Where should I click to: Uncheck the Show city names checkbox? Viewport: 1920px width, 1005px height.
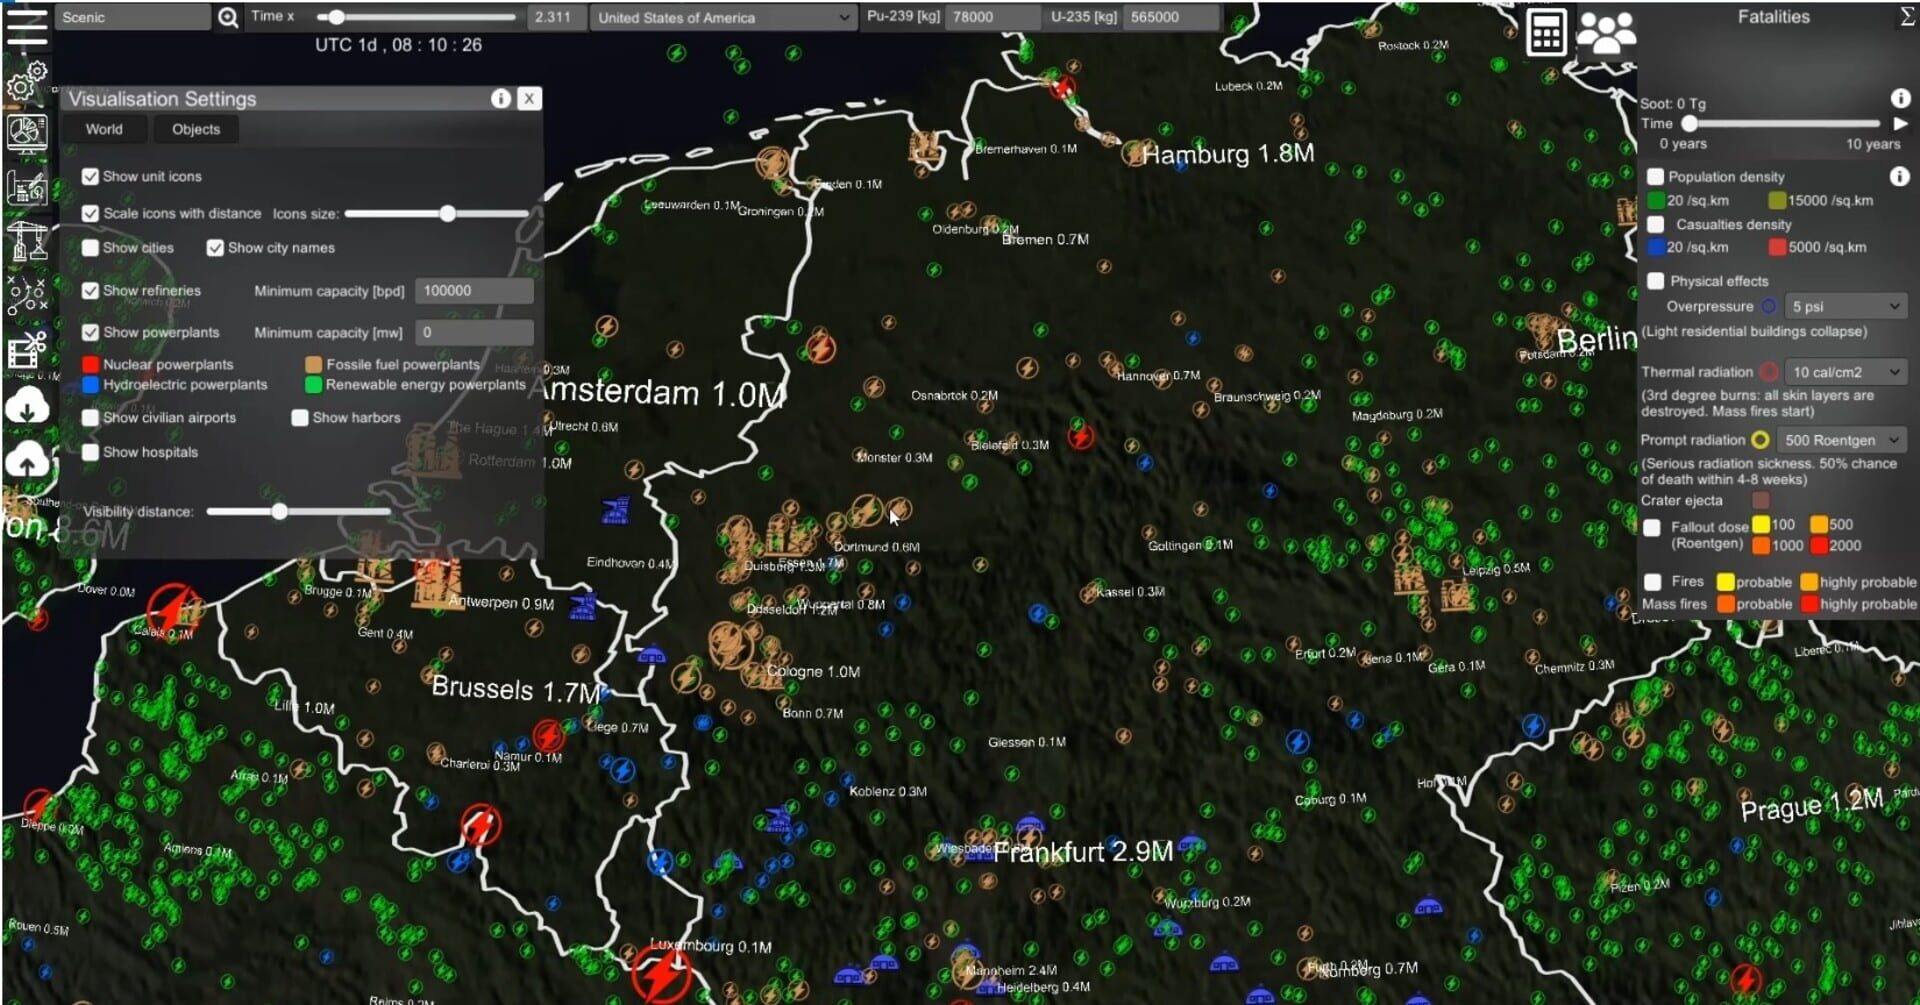[x=216, y=248]
